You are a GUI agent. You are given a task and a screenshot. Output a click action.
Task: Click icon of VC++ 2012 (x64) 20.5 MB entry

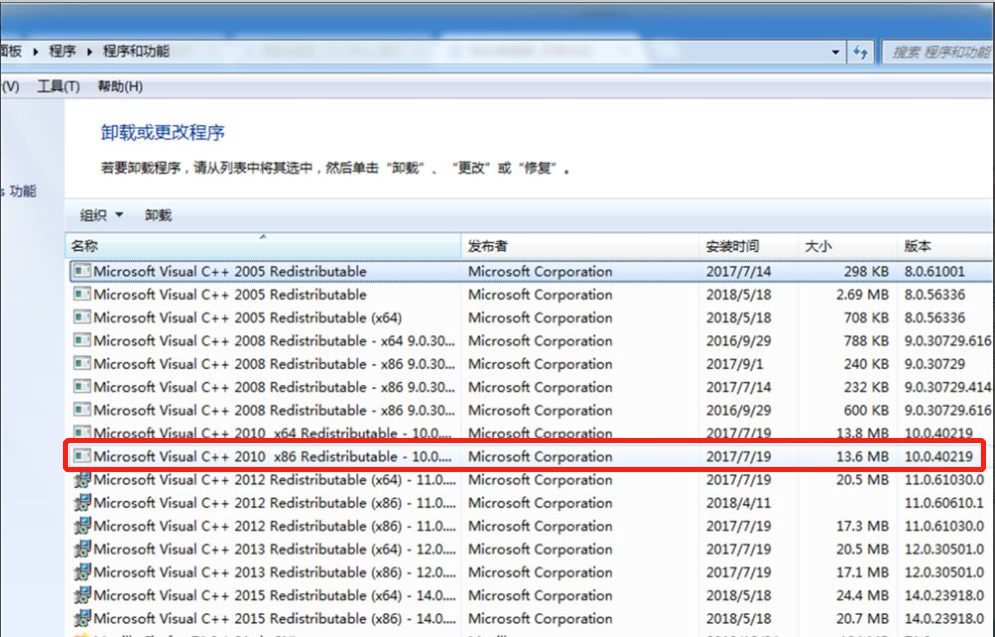tap(82, 480)
